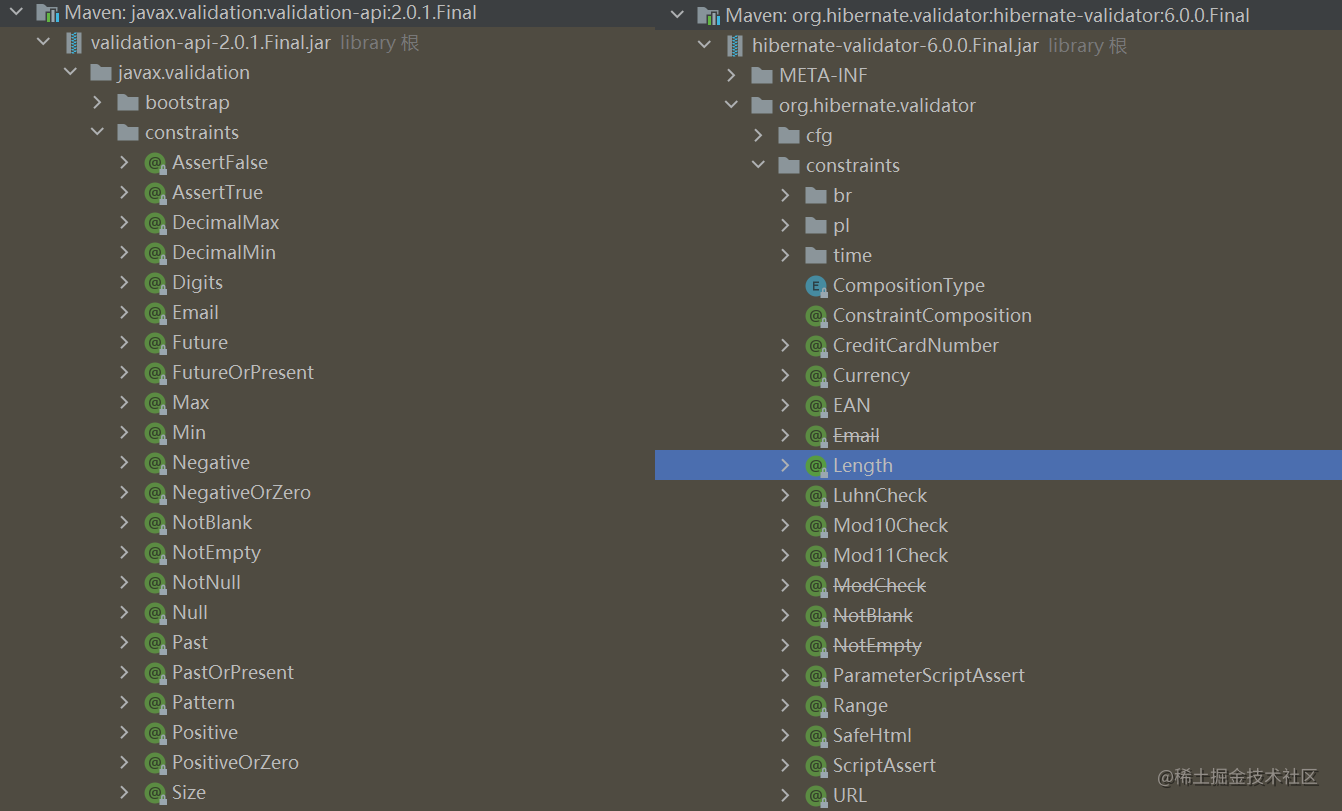1342x811 pixels.
Task: Click the Maven library icon for hibernate-validator
Action: pyautogui.click(x=710, y=14)
